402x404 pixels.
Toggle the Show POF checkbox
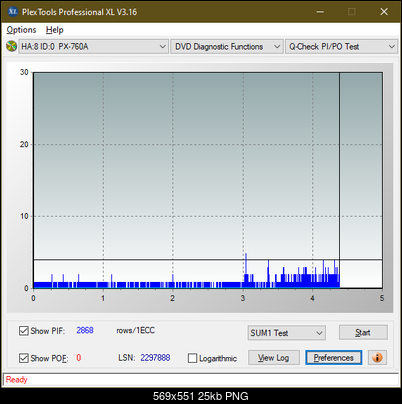[24, 358]
